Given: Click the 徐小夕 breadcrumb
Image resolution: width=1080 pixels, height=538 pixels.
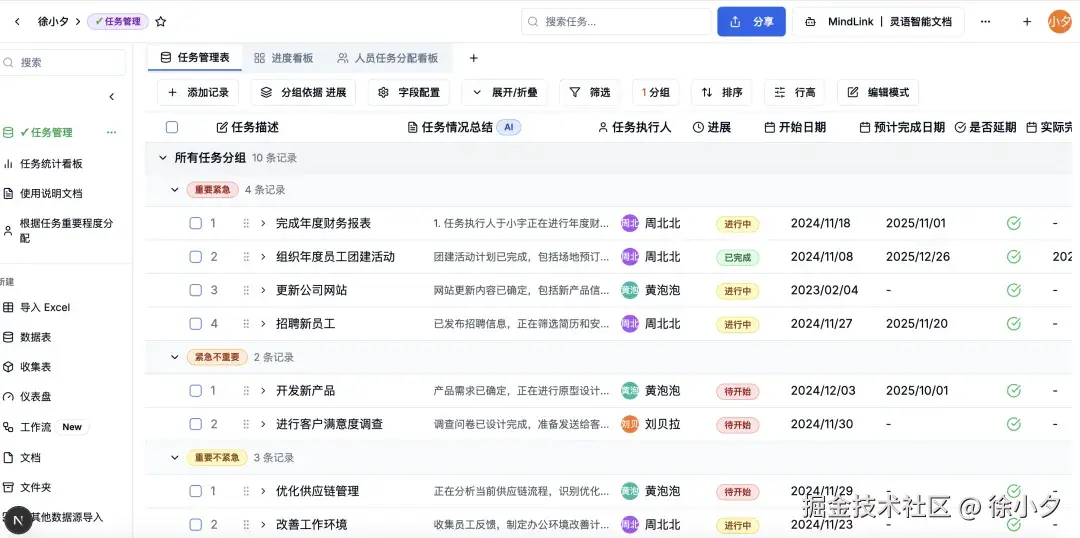Looking at the screenshot, I should [53, 21].
